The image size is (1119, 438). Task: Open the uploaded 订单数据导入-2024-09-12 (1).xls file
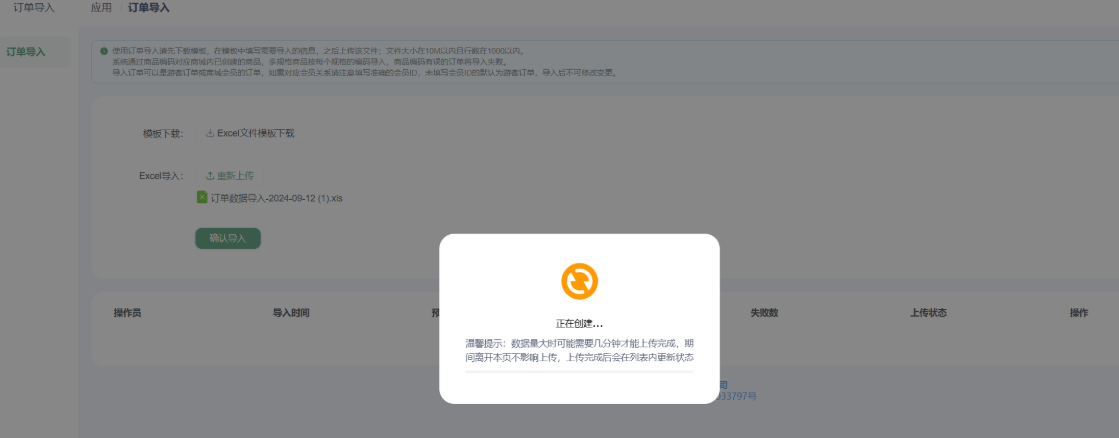pos(276,198)
